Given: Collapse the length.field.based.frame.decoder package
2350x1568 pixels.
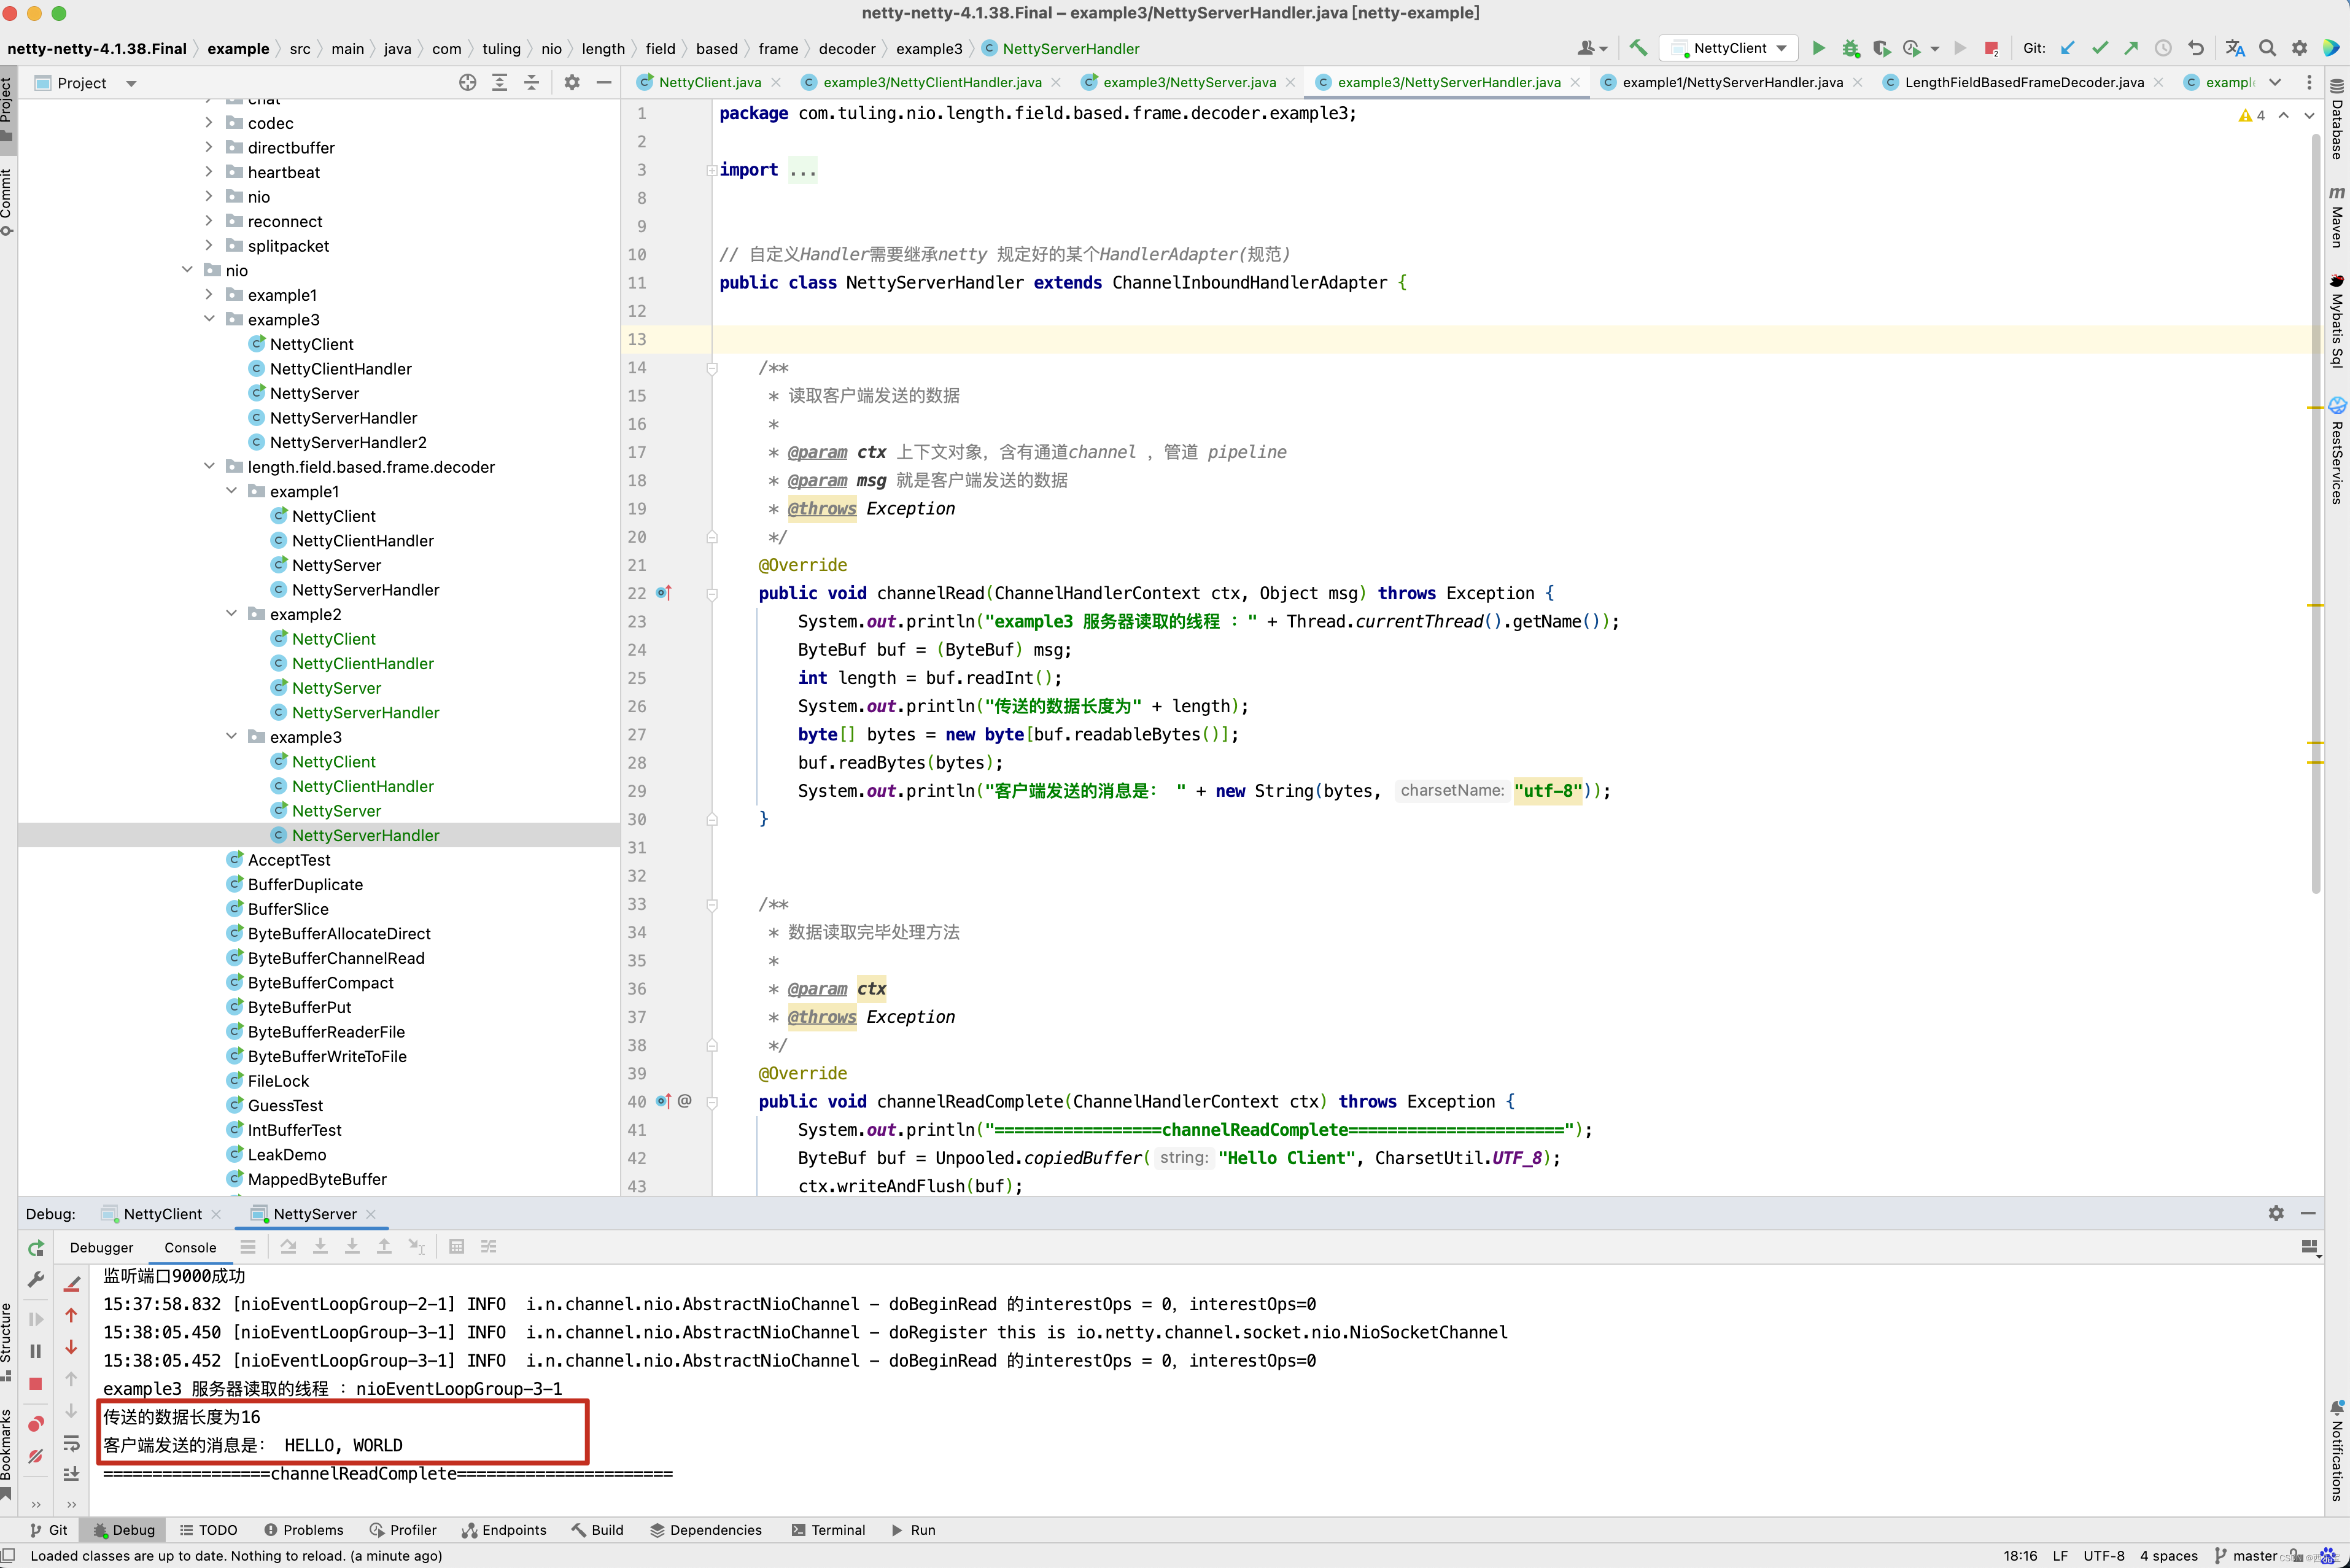Looking at the screenshot, I should point(209,467).
